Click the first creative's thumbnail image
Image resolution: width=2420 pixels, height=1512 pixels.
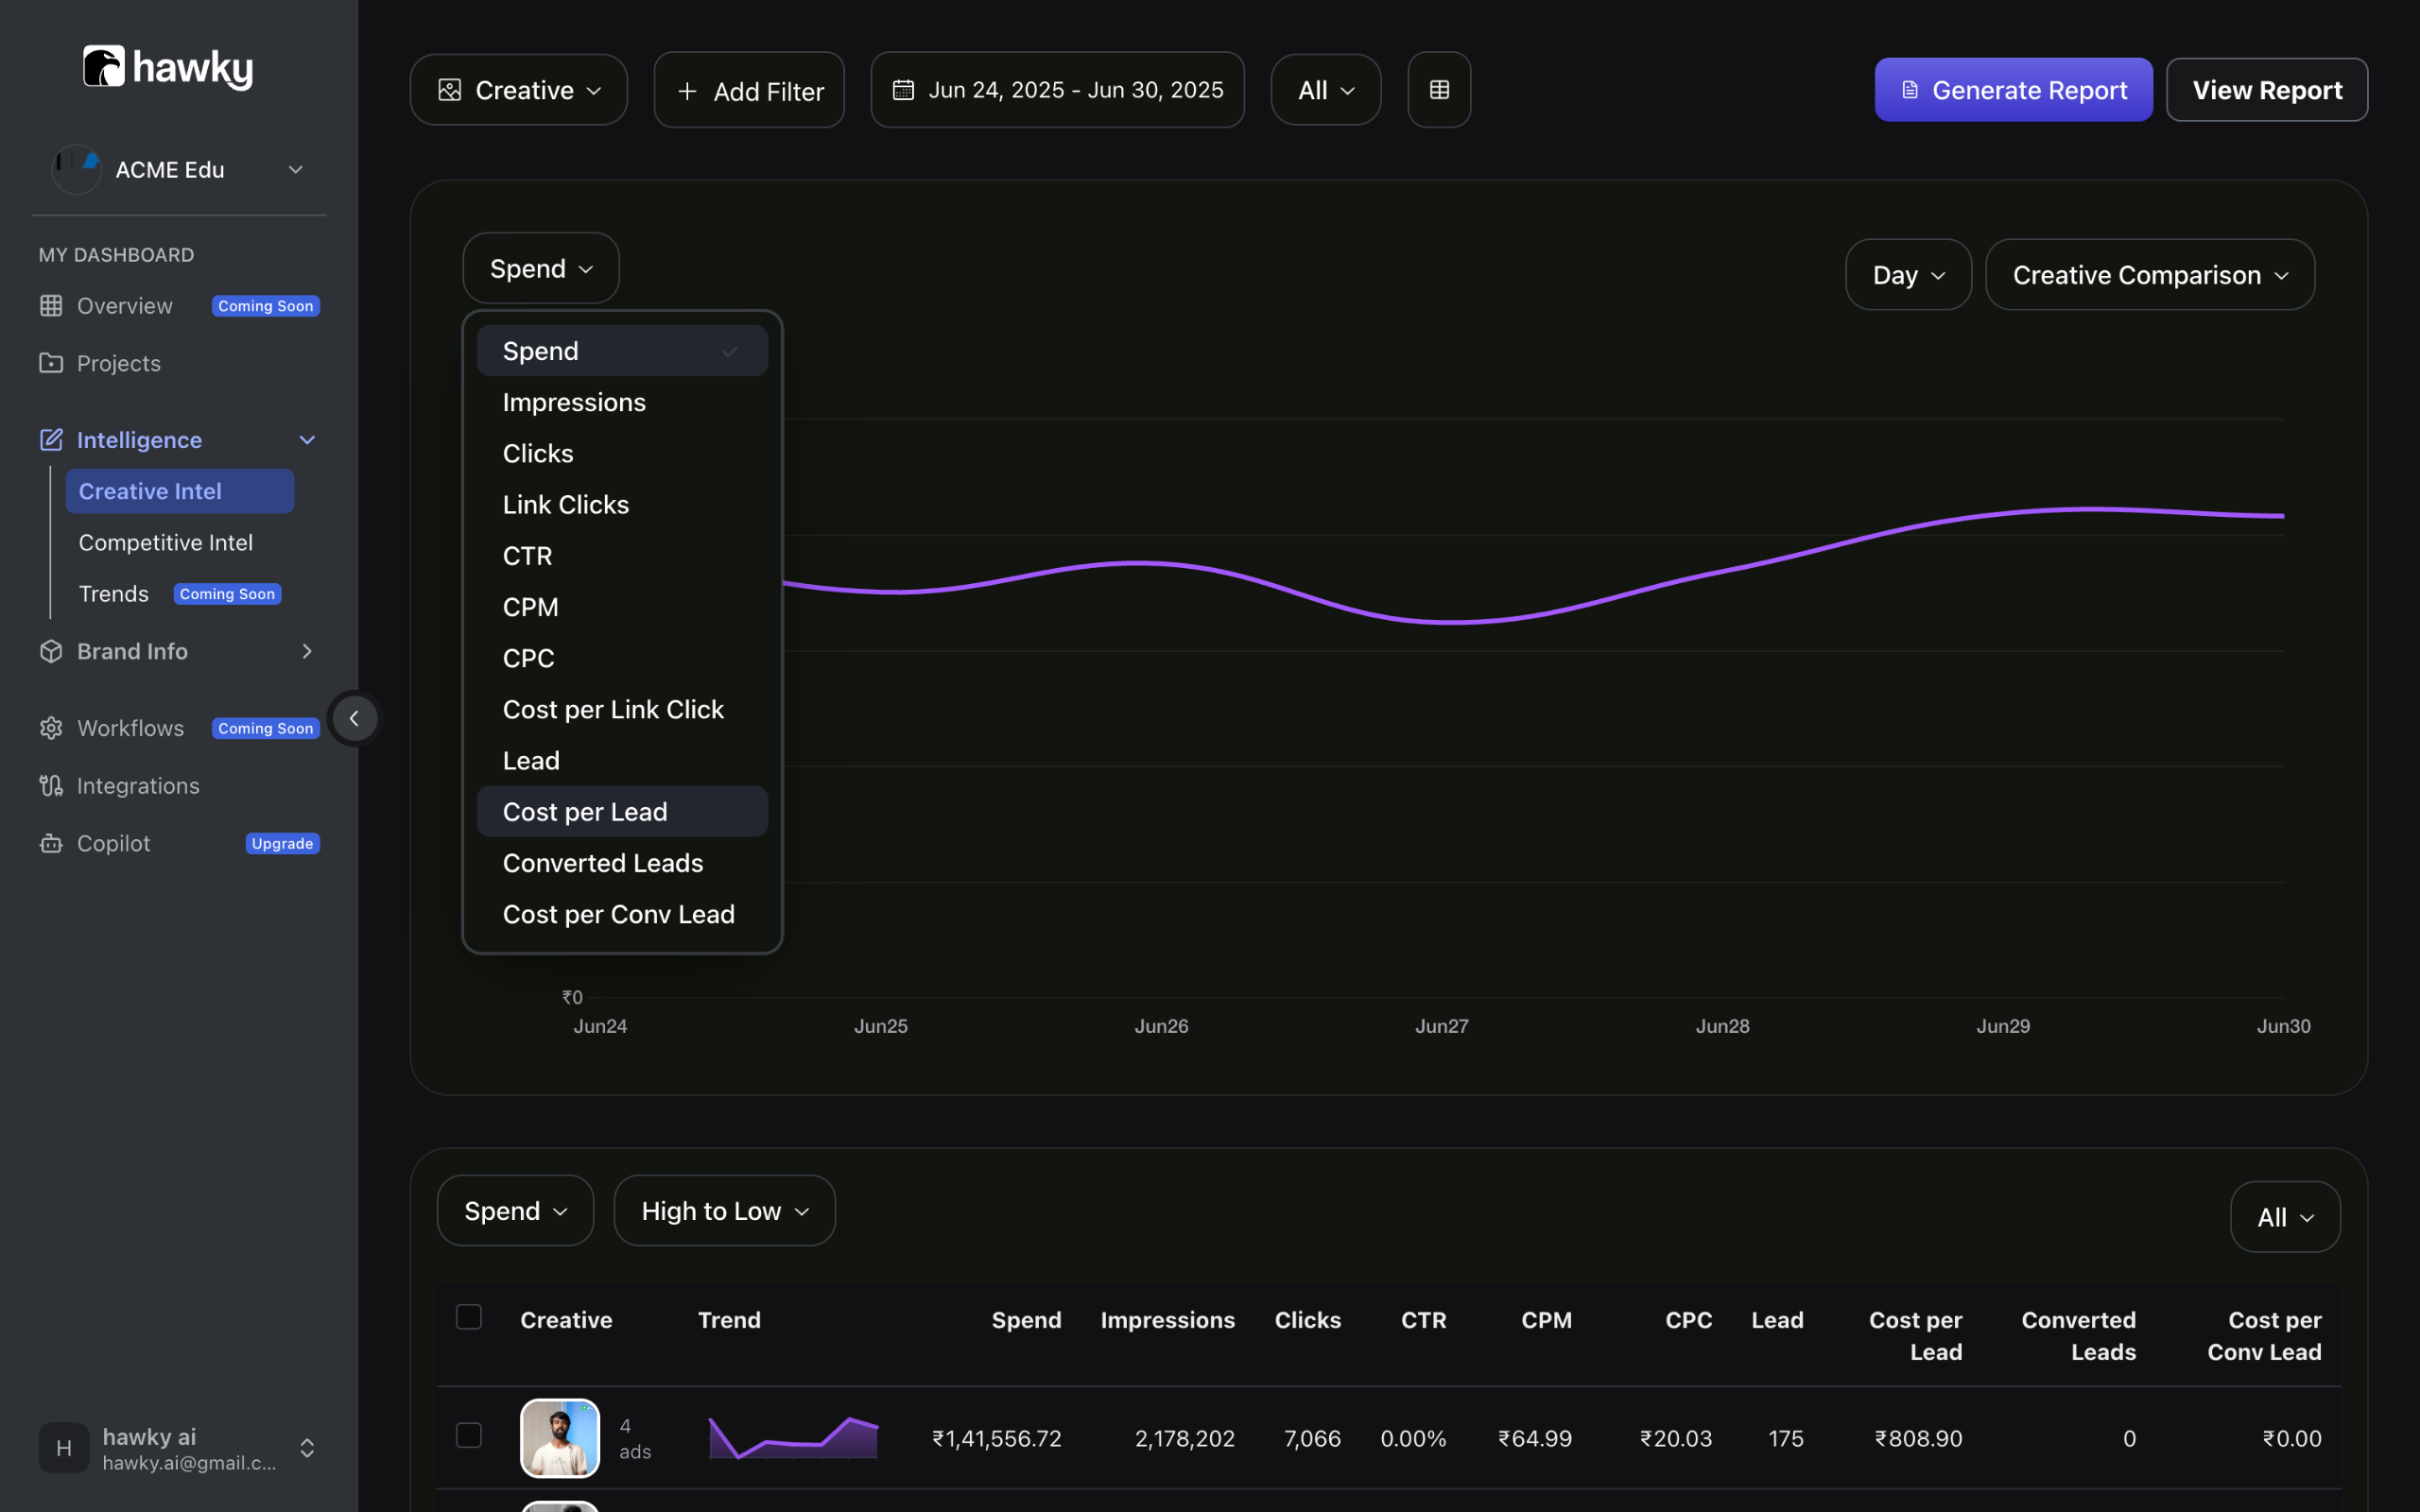pos(559,1438)
